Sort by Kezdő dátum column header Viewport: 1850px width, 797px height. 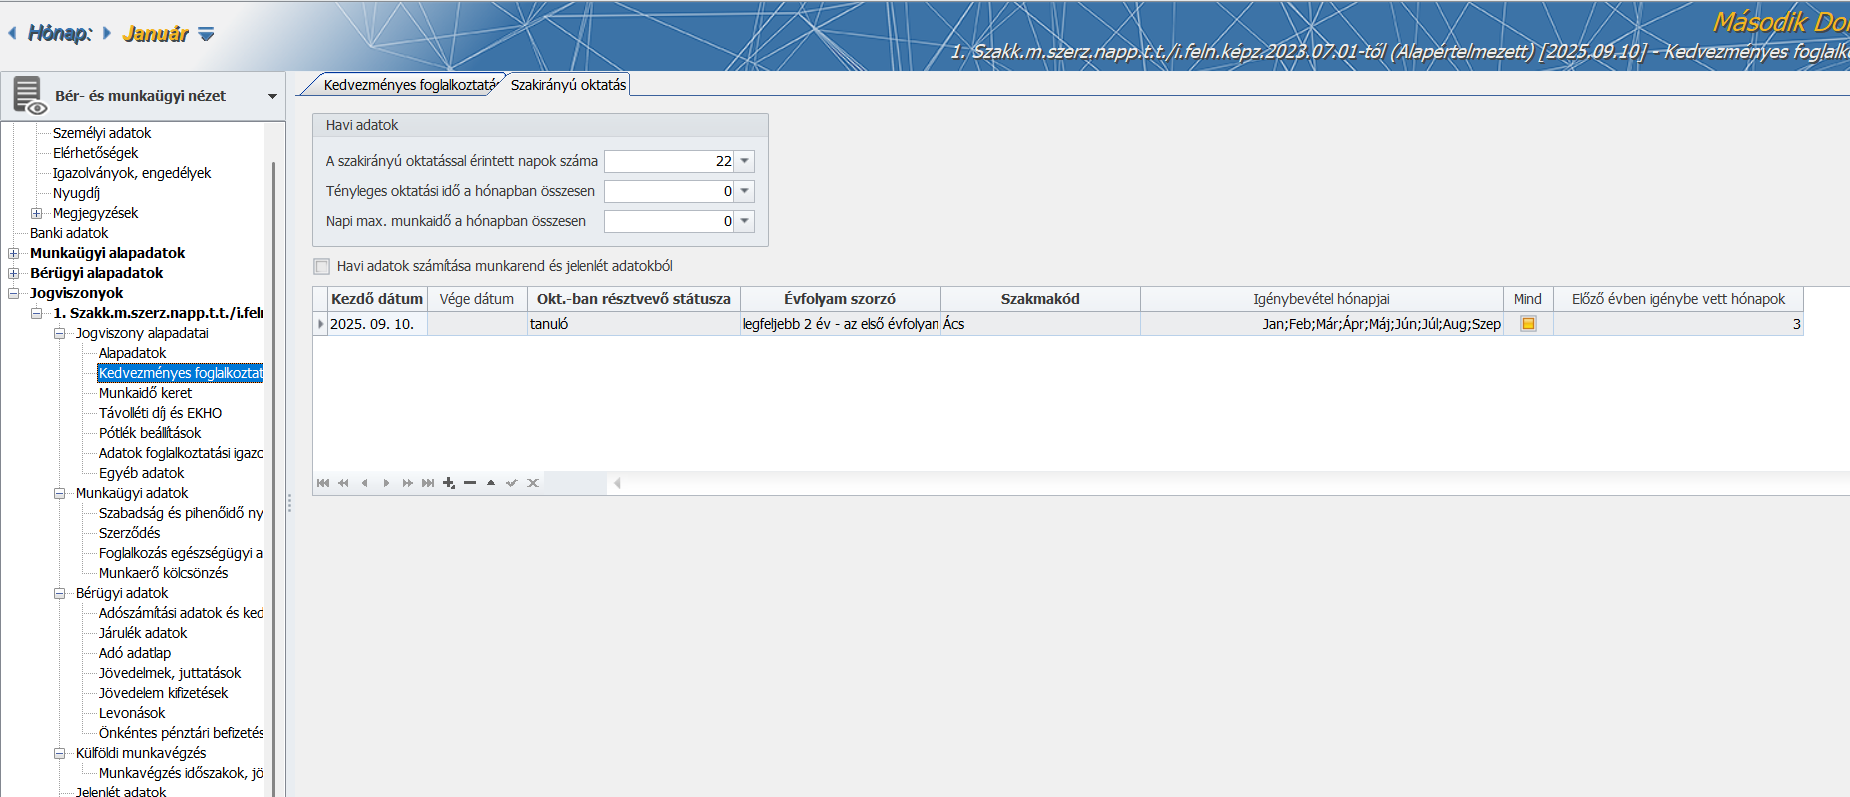click(377, 299)
